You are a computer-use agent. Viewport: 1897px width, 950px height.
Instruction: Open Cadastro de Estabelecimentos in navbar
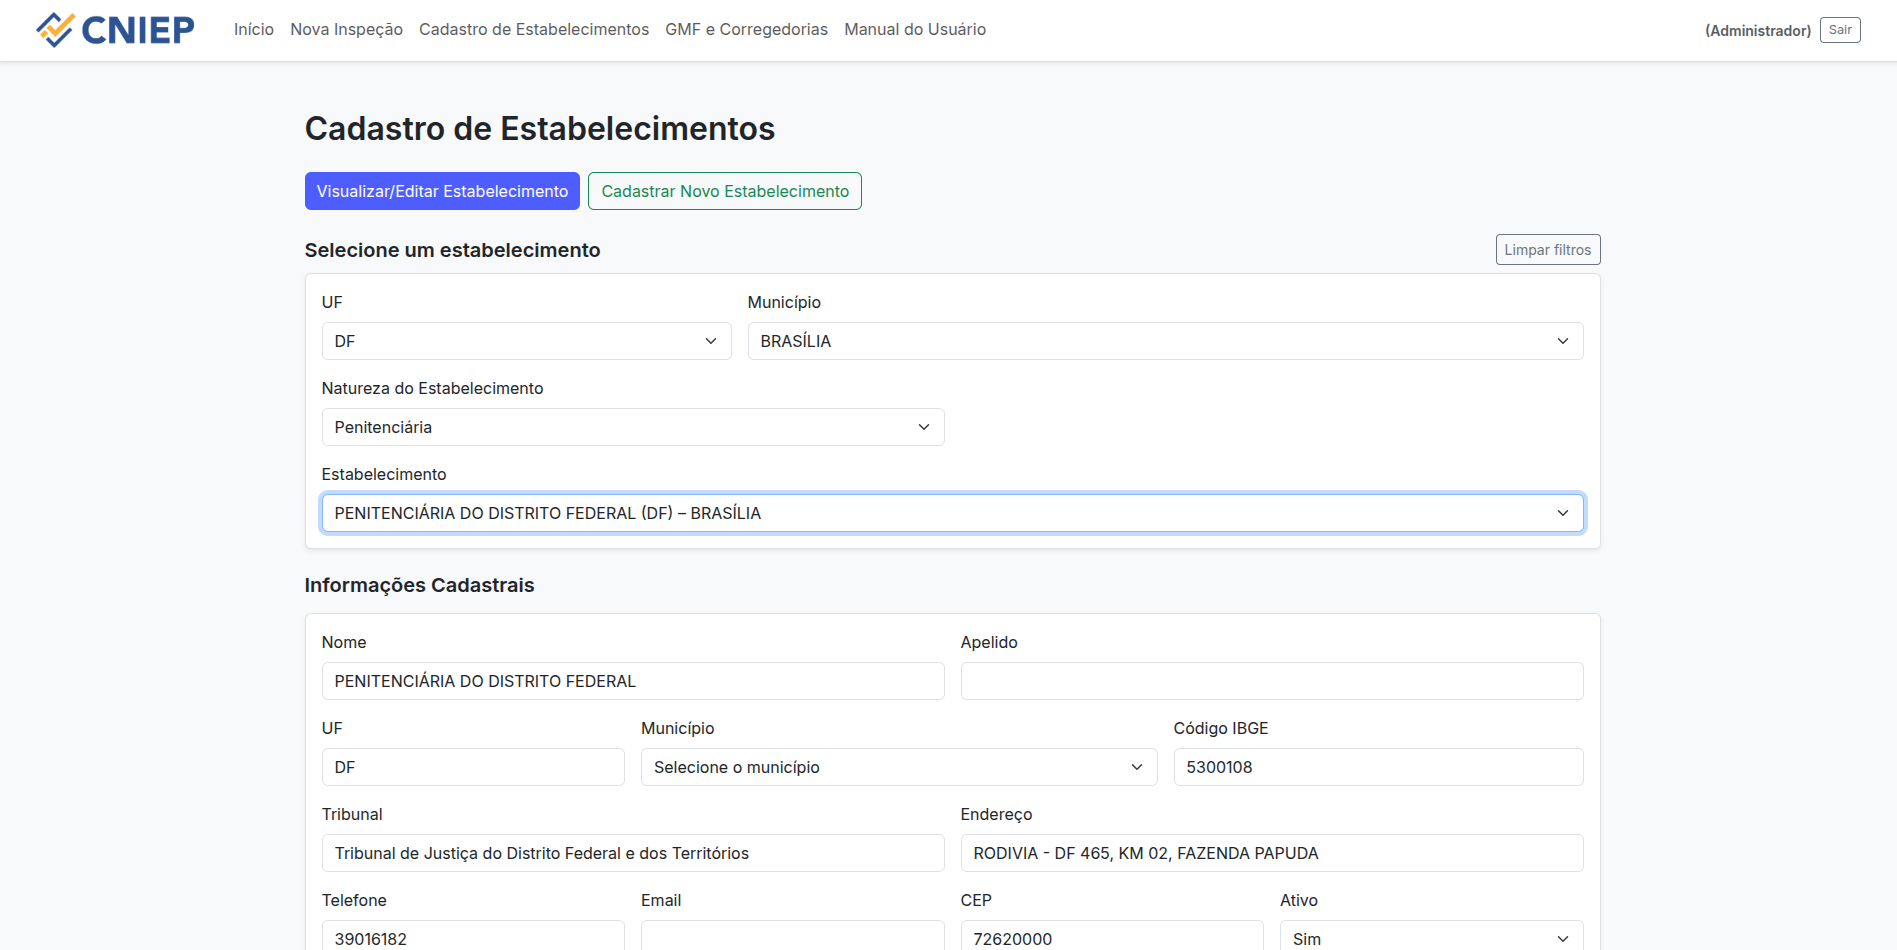coord(534,30)
